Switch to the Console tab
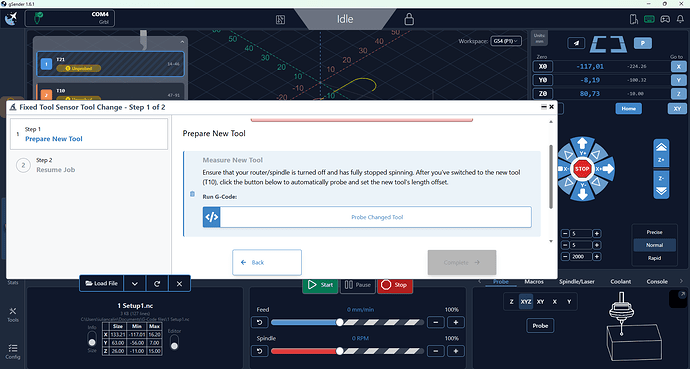 click(x=657, y=281)
